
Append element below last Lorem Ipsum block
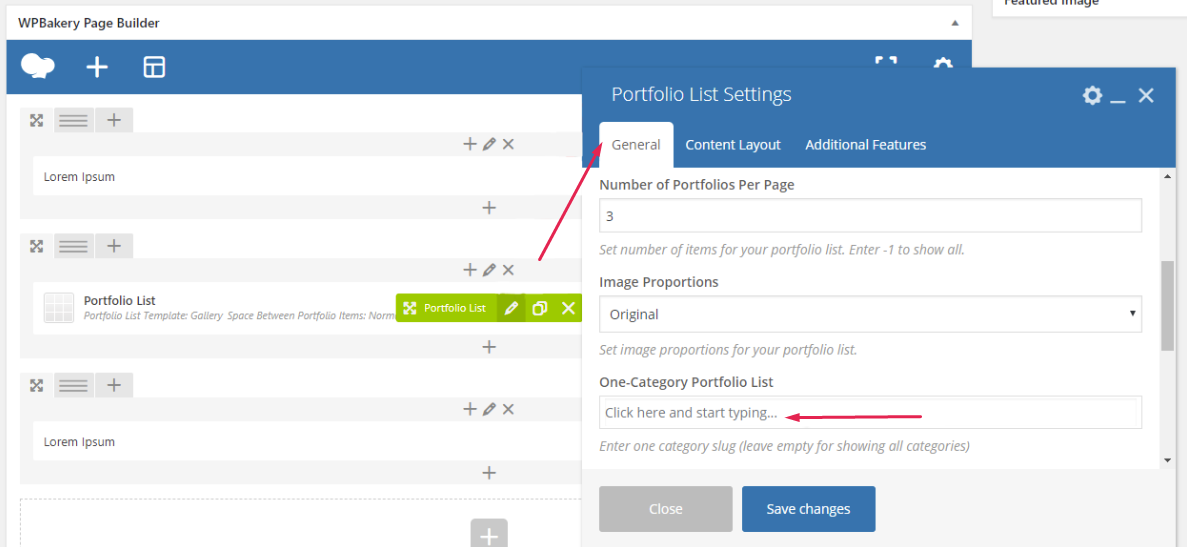pyautogui.click(x=489, y=472)
